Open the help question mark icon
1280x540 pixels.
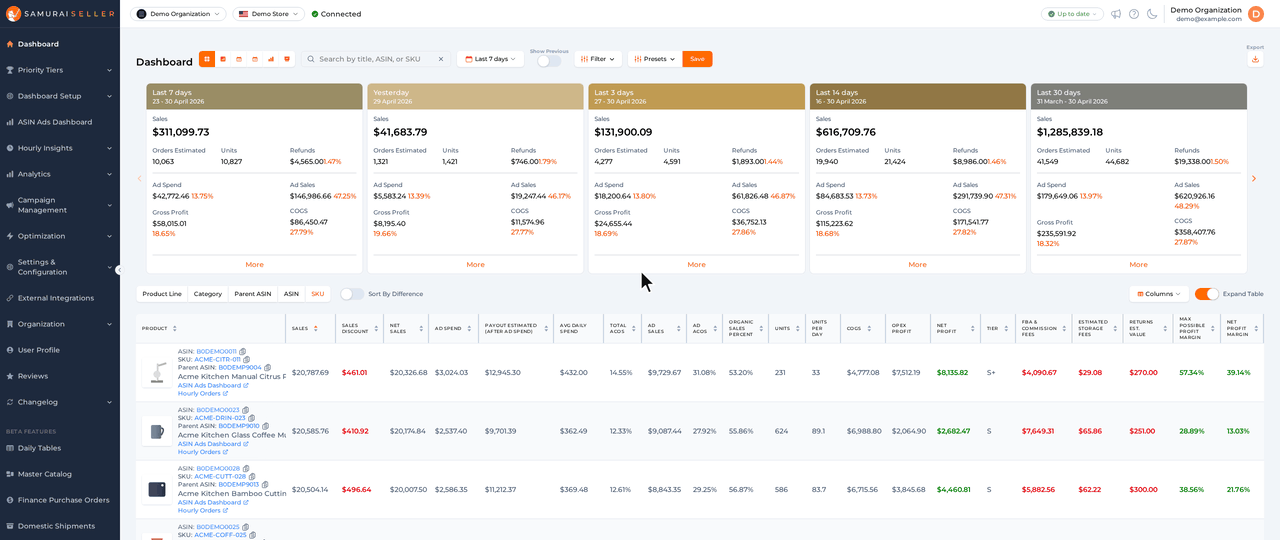point(1134,14)
